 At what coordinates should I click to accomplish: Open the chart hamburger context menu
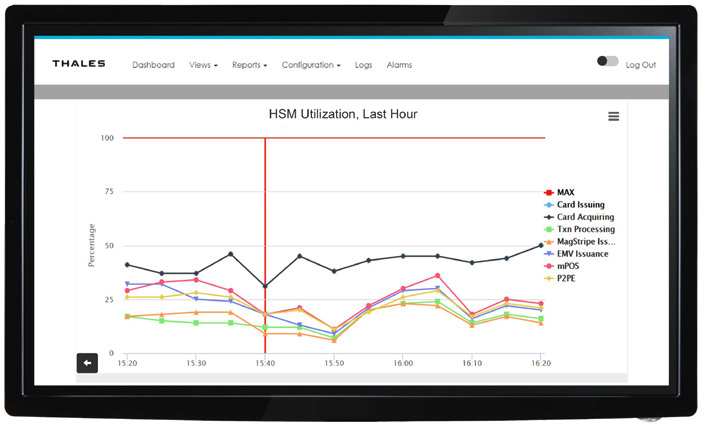(x=613, y=116)
